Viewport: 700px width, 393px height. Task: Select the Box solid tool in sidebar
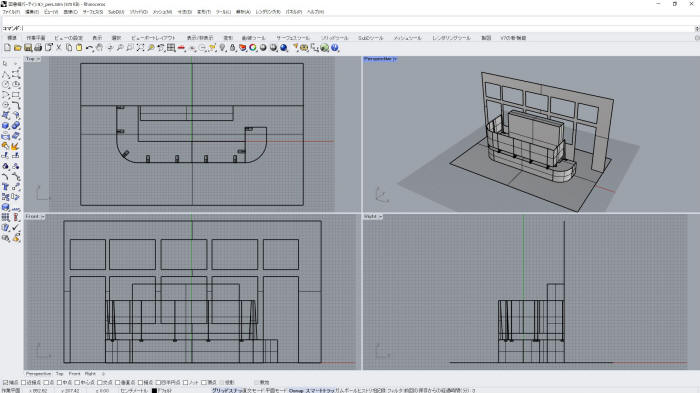coord(6,125)
